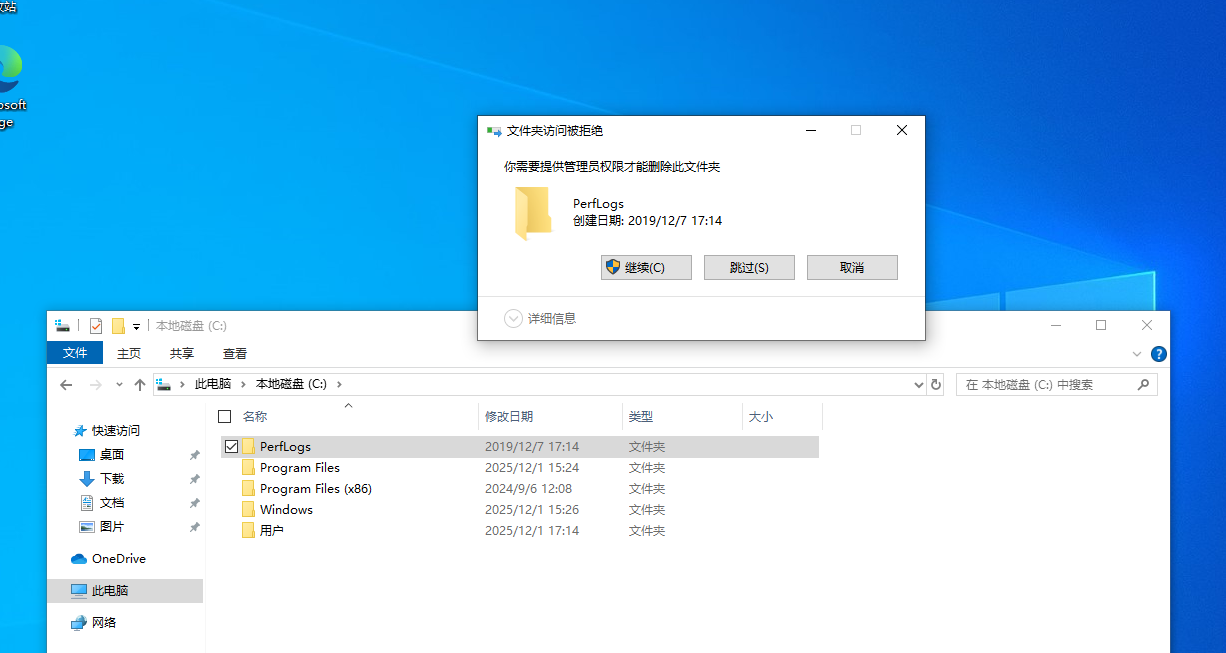Viewport: 1226px width, 653px height.
Task: Open the quick access toolbar customize dropdown
Action: pyautogui.click(x=136, y=326)
